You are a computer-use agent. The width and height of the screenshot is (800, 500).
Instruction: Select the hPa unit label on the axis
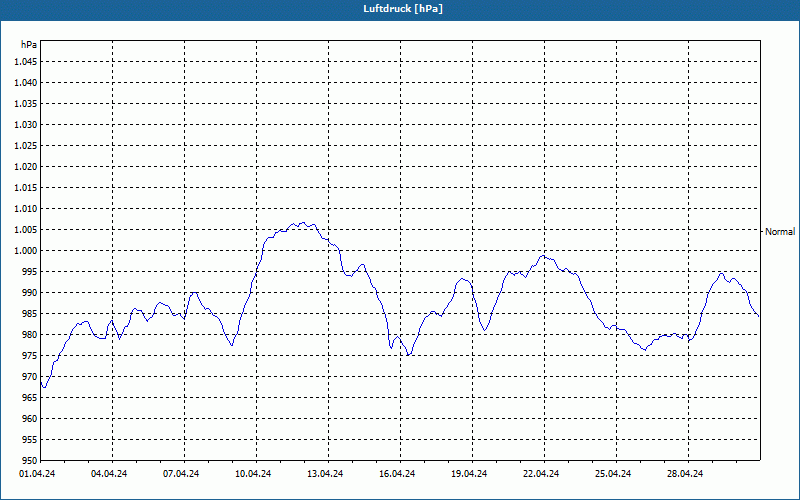point(29,45)
